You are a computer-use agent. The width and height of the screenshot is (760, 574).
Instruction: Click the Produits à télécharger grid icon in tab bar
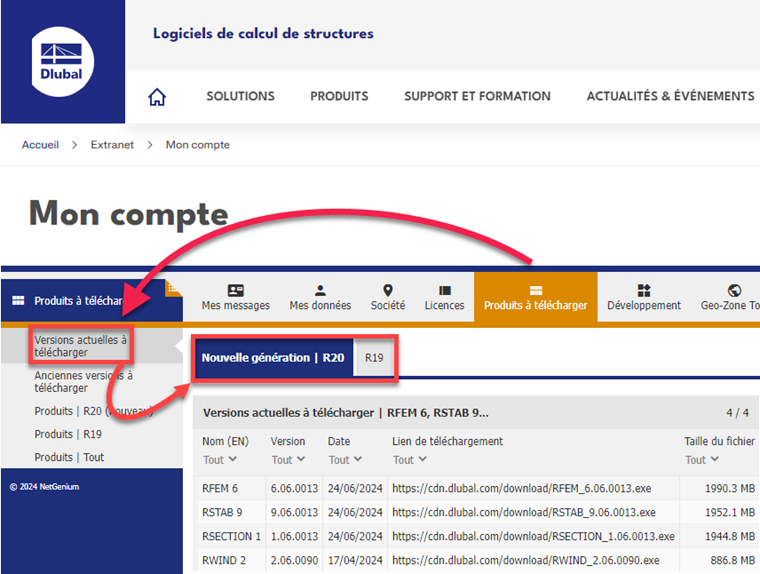536,290
